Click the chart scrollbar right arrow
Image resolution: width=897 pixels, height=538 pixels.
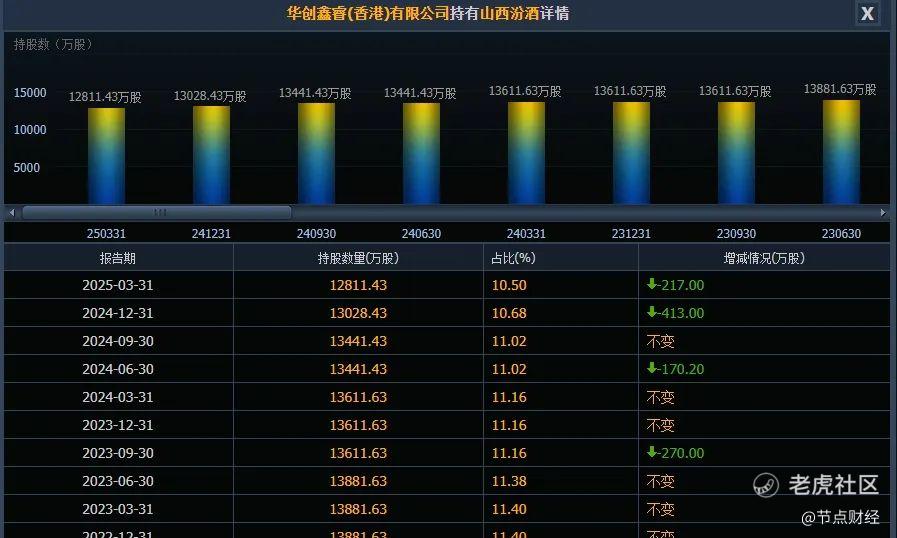(883, 212)
